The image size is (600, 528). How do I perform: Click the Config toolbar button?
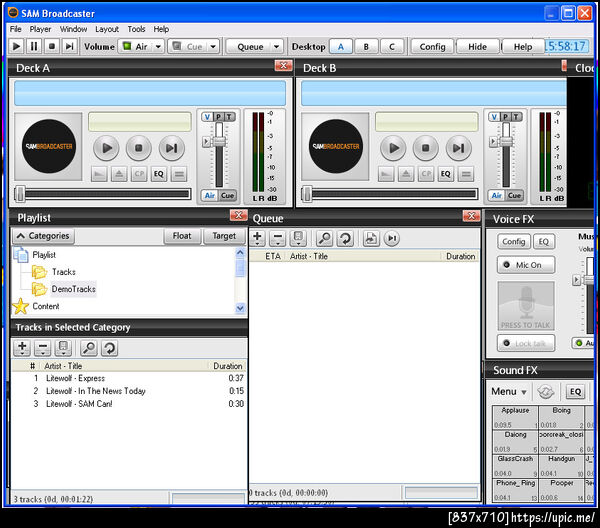(x=432, y=47)
